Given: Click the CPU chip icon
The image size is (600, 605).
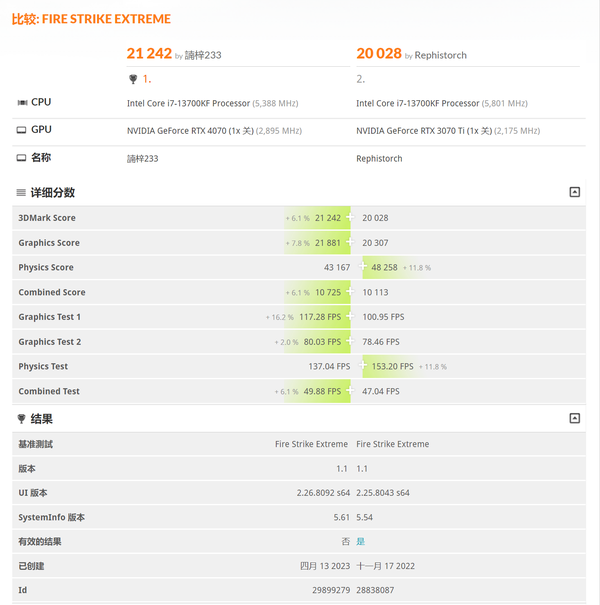Looking at the screenshot, I should (x=22, y=102).
